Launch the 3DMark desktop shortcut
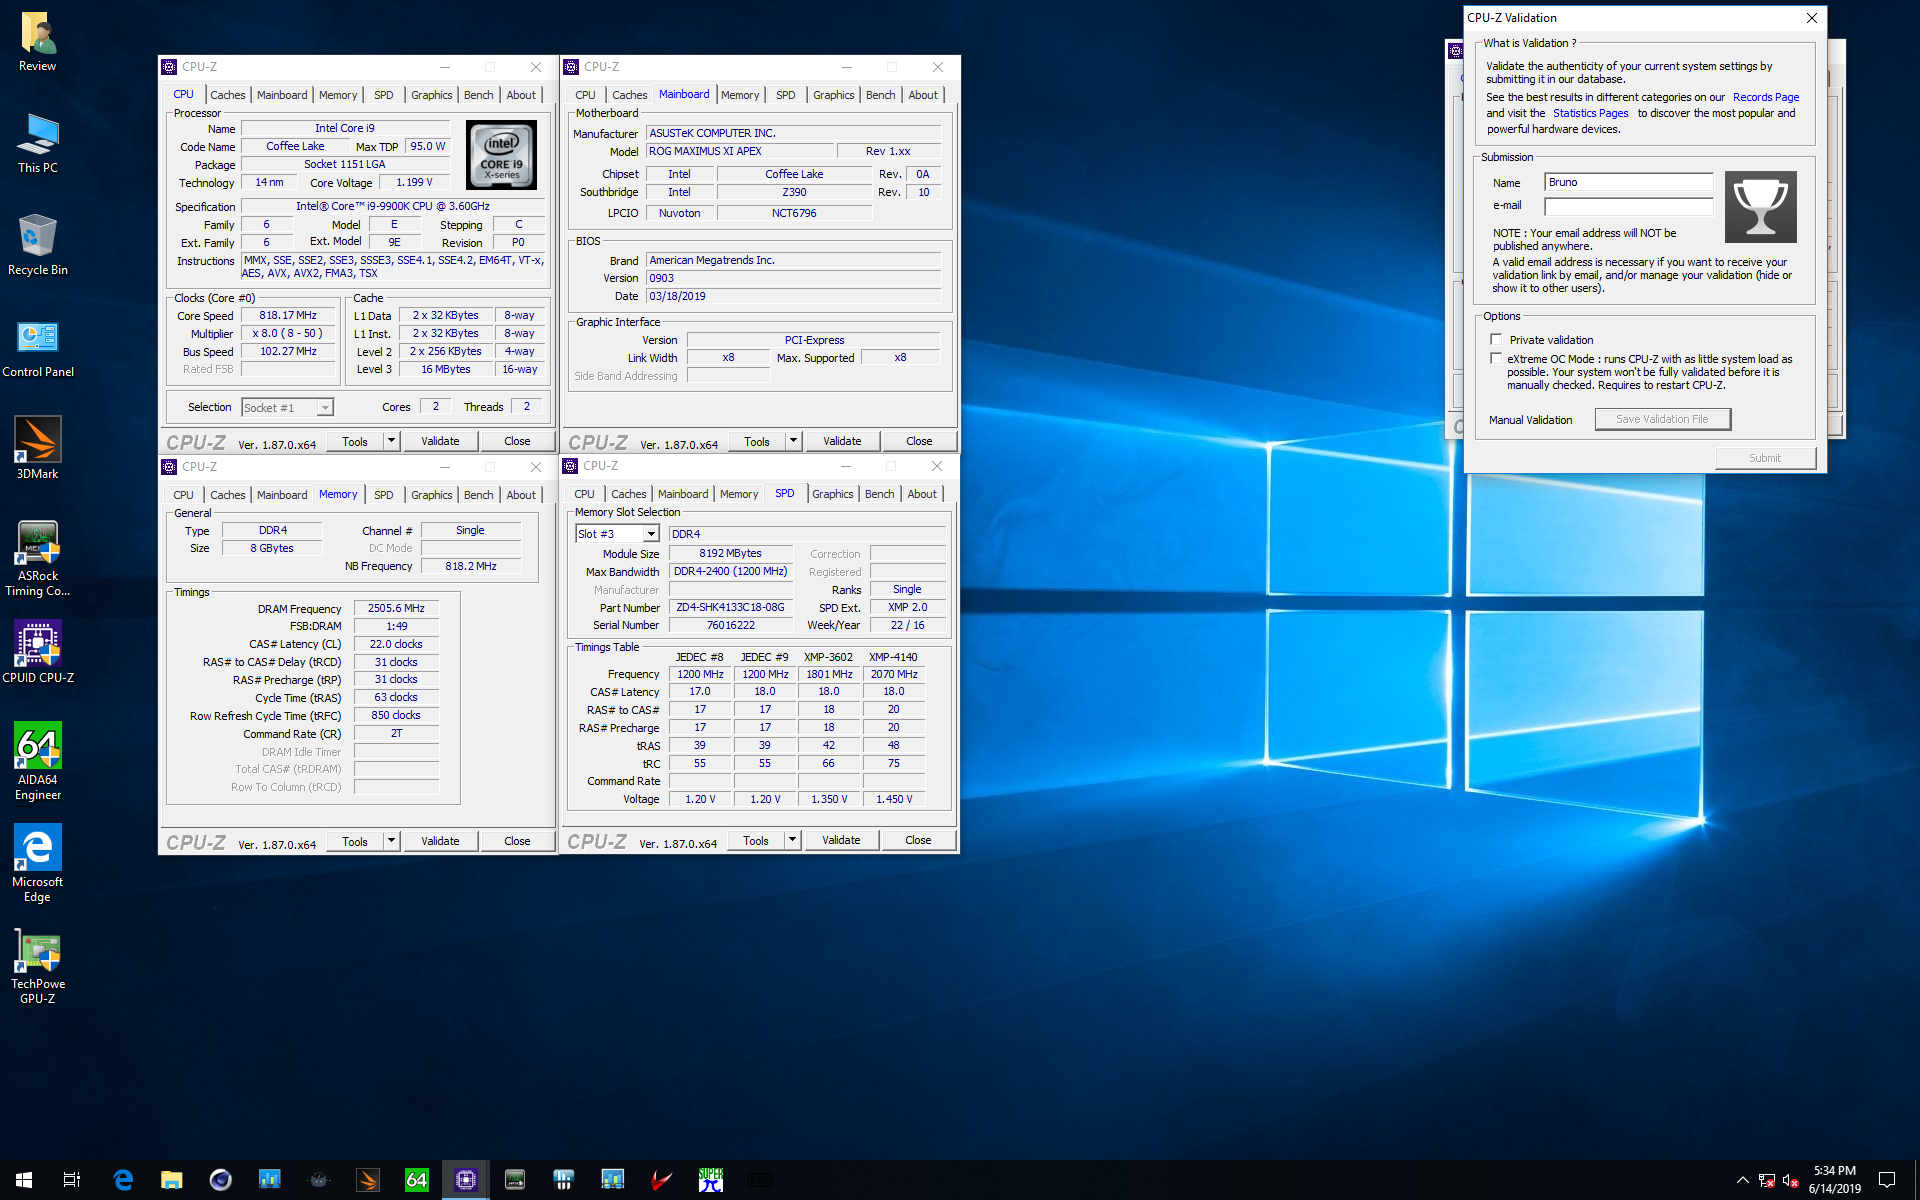The image size is (1920, 1200). point(38,450)
